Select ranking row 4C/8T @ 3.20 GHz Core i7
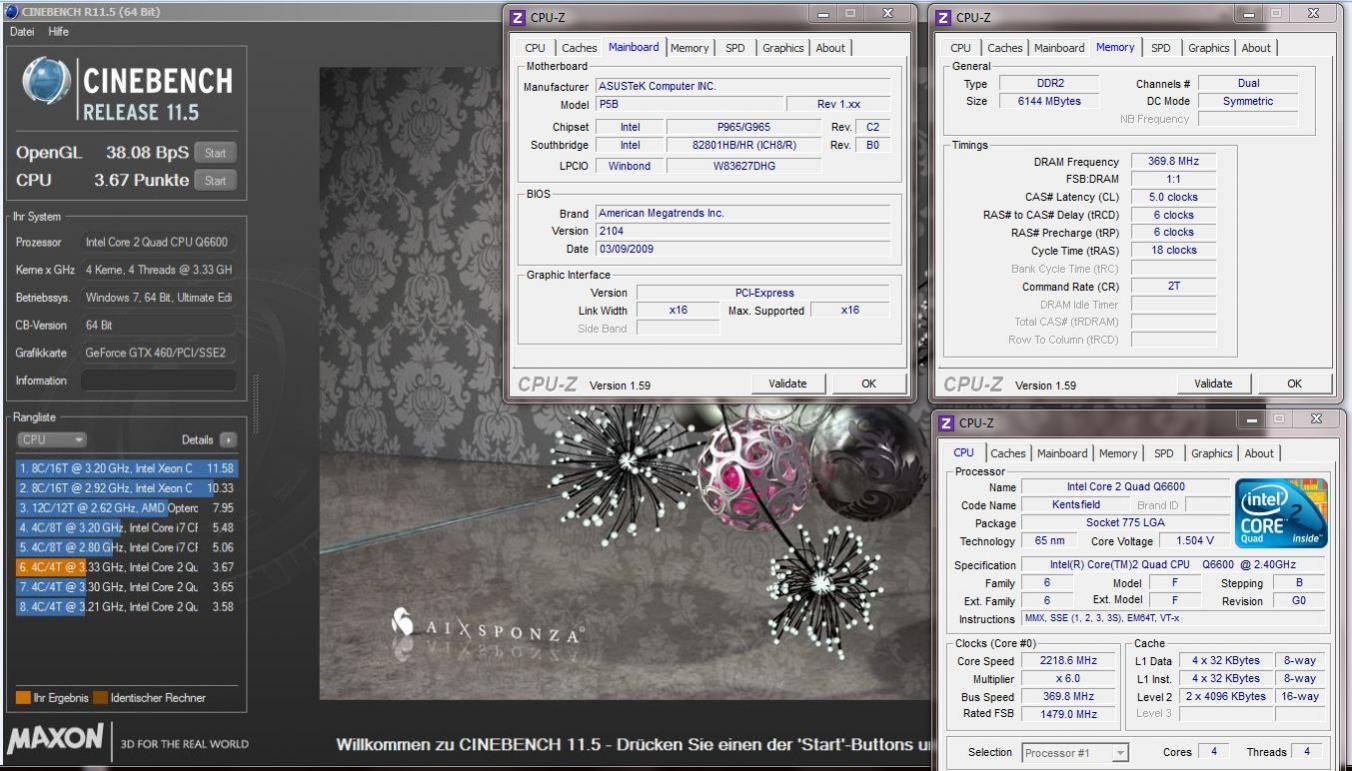This screenshot has width=1352, height=771. tap(127, 528)
